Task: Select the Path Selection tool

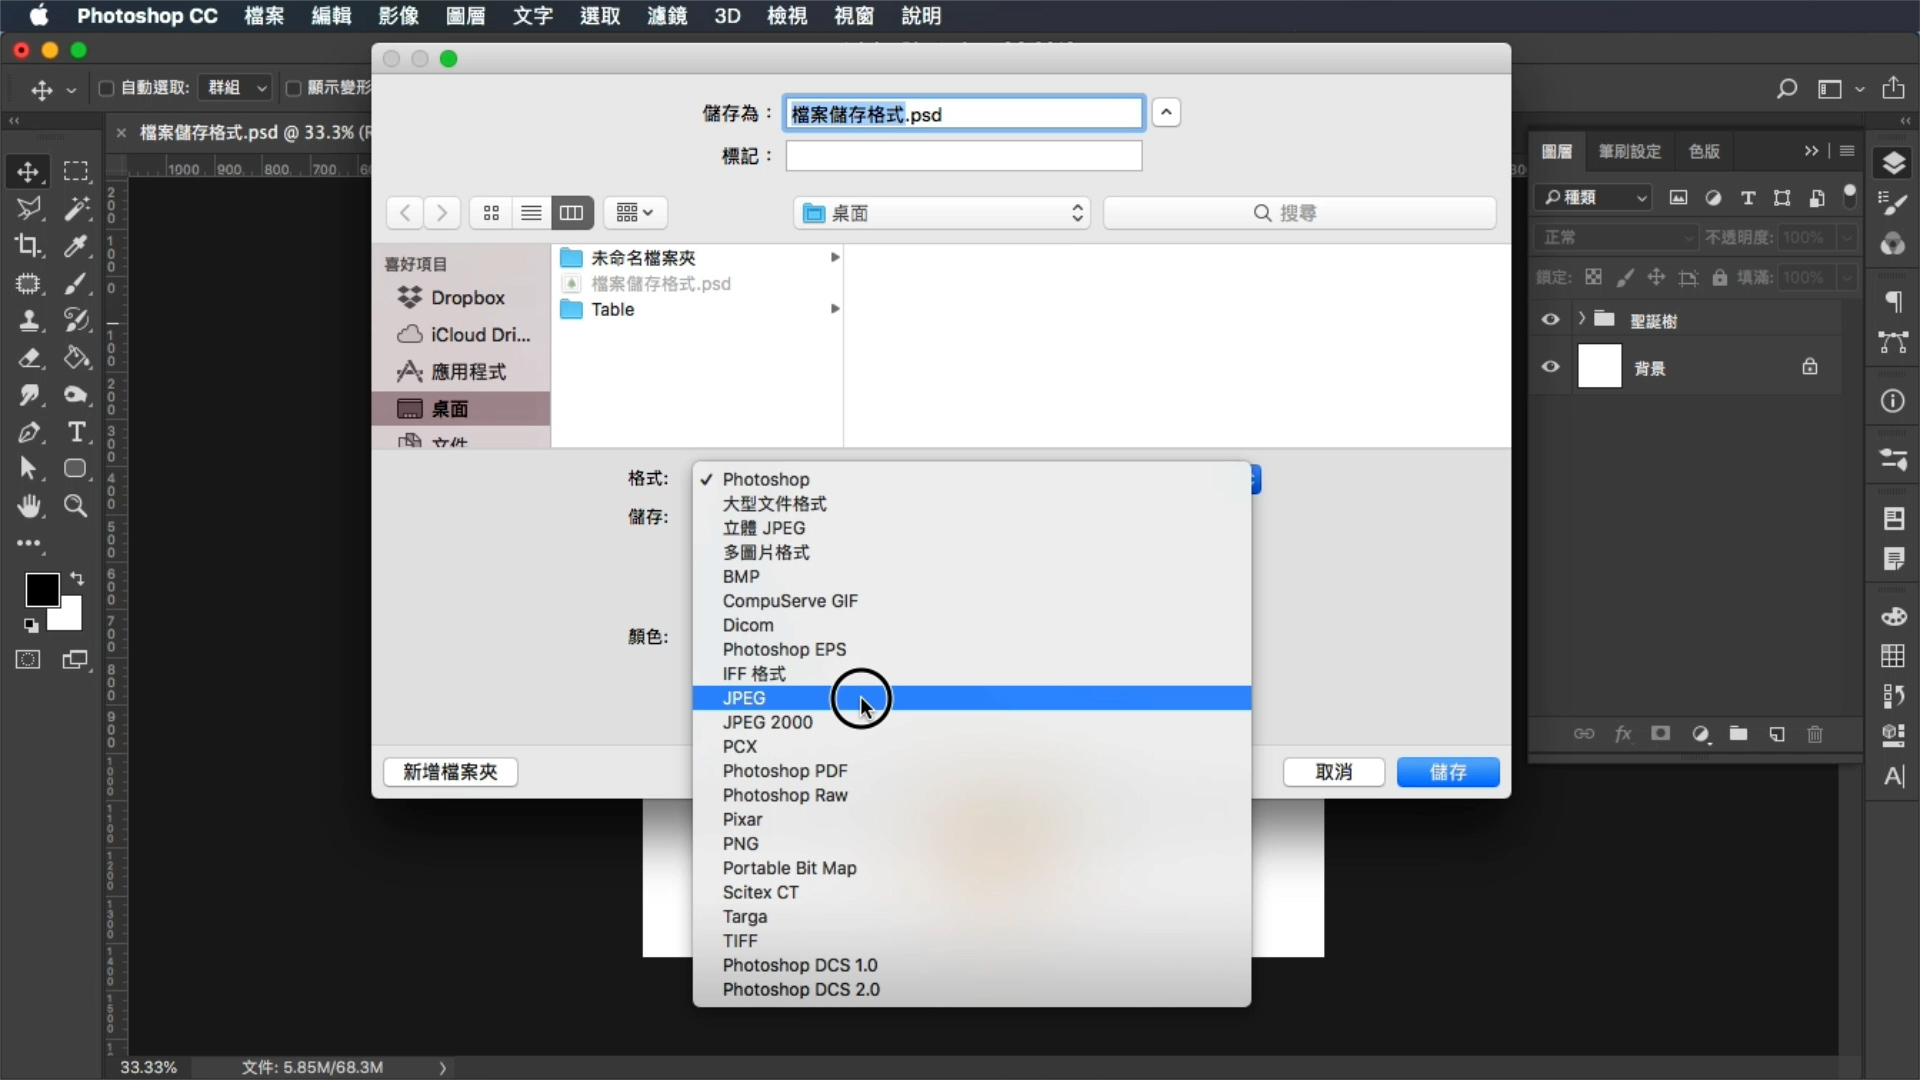Action: 28,469
